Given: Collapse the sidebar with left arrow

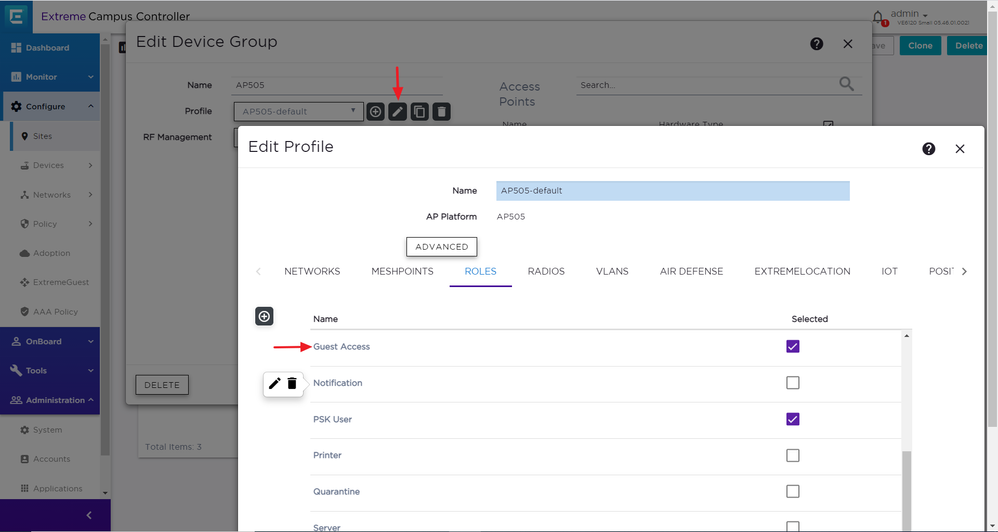Looking at the screenshot, I should click(x=89, y=515).
